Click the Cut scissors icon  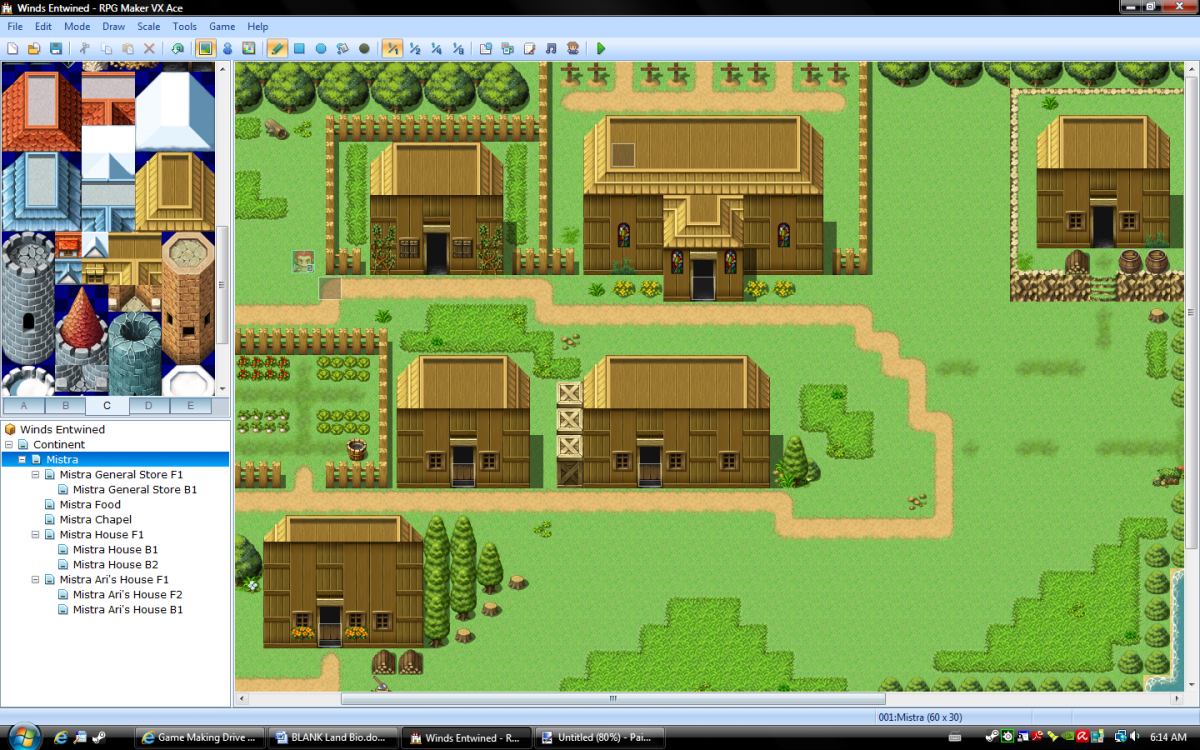tap(84, 48)
